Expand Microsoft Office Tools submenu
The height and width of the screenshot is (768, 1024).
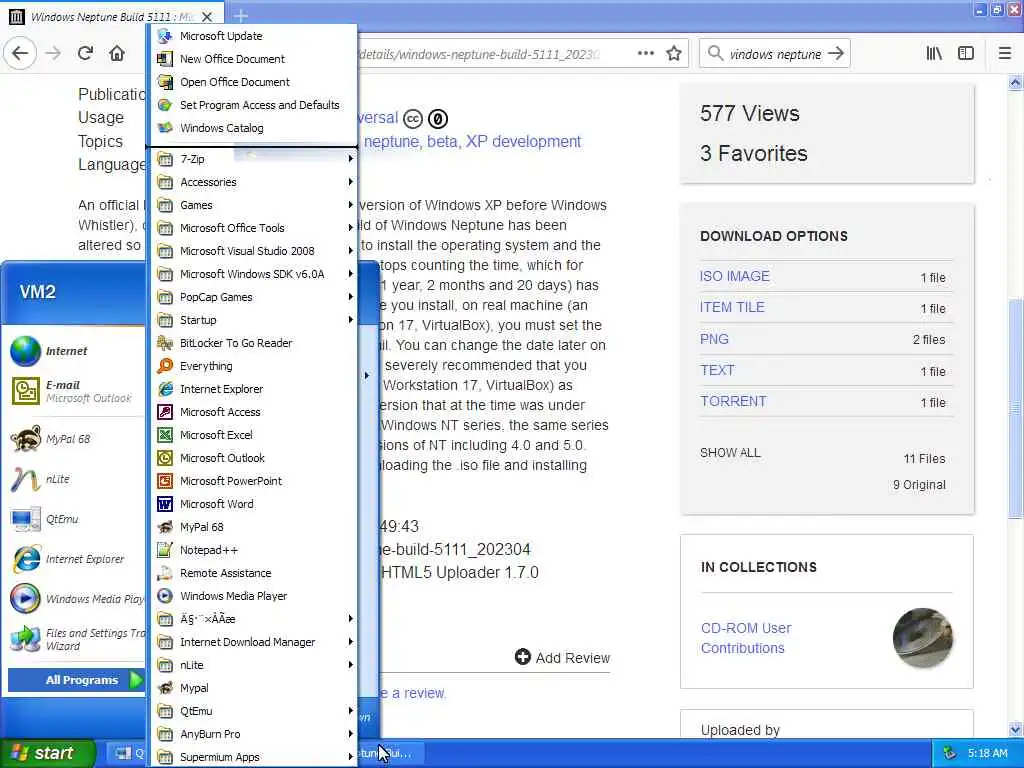point(253,228)
